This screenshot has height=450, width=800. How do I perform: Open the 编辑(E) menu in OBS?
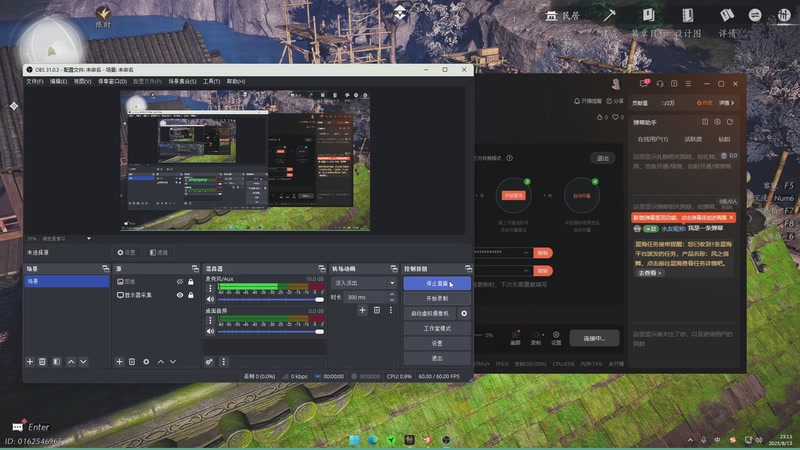coord(58,82)
